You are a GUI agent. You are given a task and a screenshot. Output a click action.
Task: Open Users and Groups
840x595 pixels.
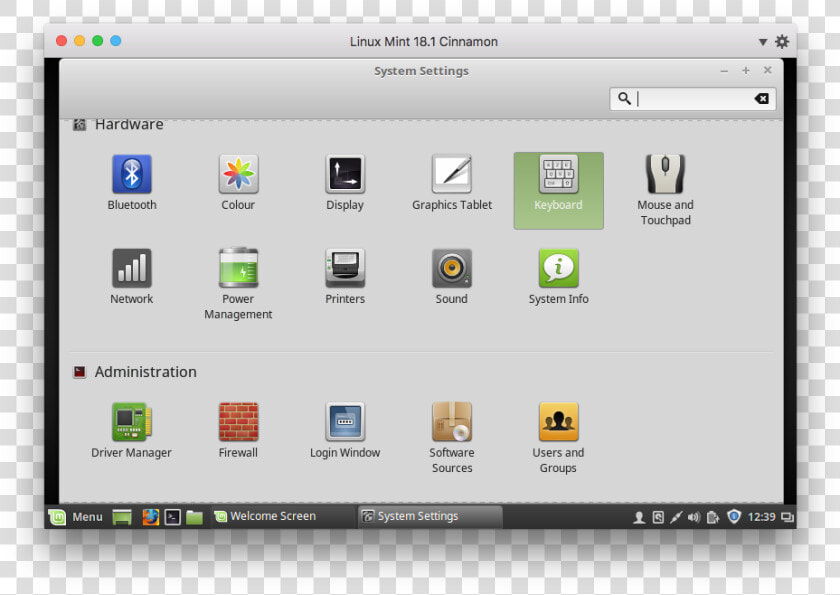558,438
